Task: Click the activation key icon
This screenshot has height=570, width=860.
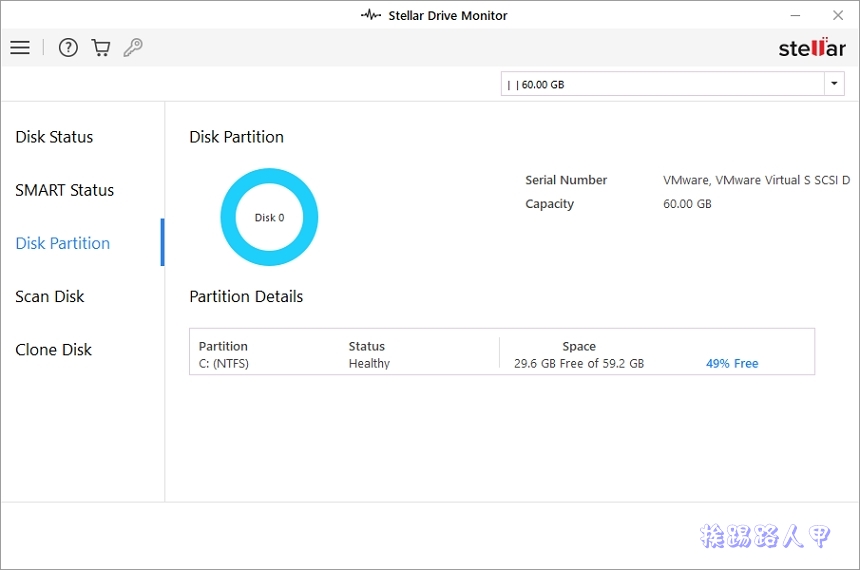Action: coord(133,48)
